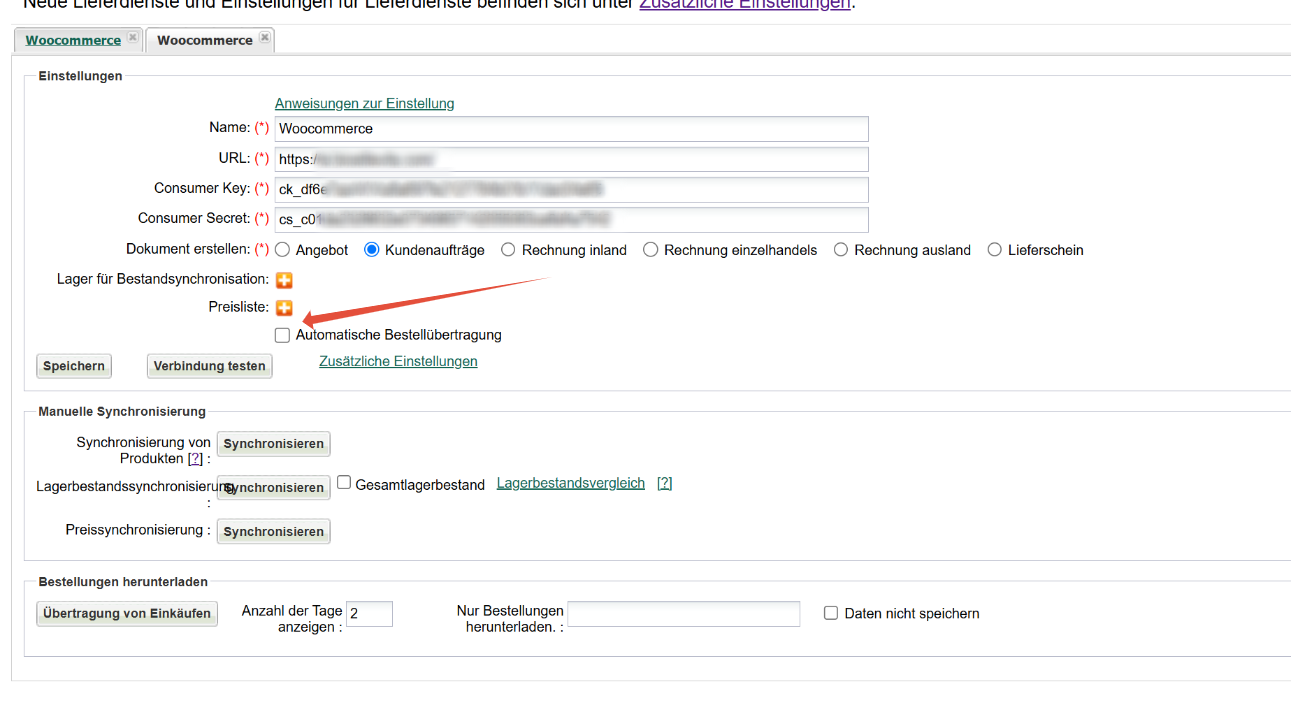
Task: Click the Consumer Secret field
Action: [x=571, y=219]
